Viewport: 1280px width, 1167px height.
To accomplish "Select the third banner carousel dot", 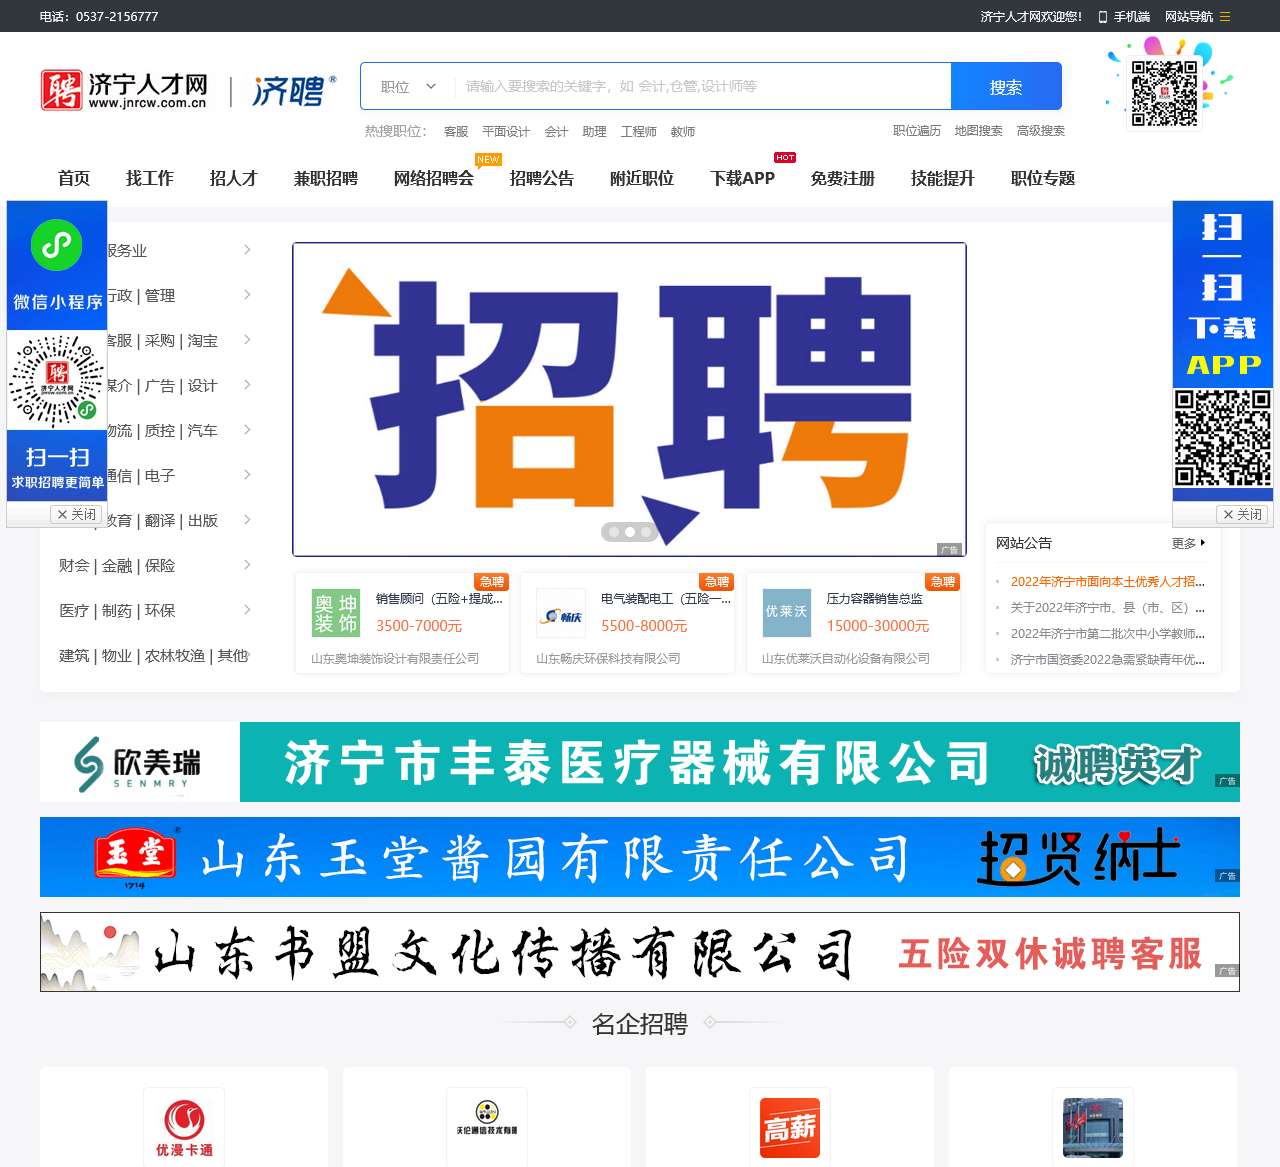I will (x=646, y=532).
